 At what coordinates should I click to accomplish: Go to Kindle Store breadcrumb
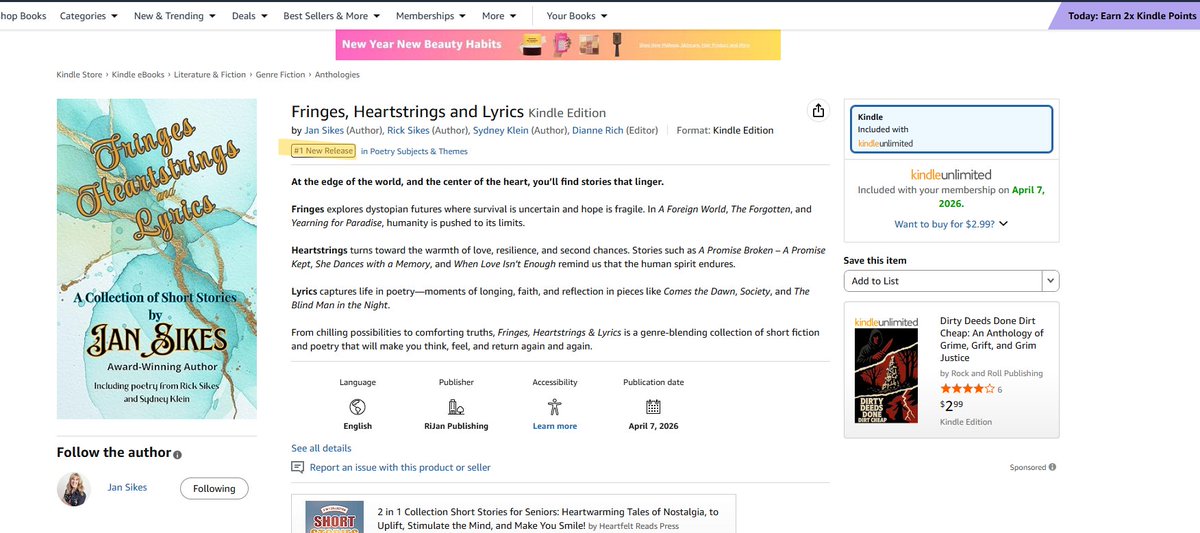(80, 74)
